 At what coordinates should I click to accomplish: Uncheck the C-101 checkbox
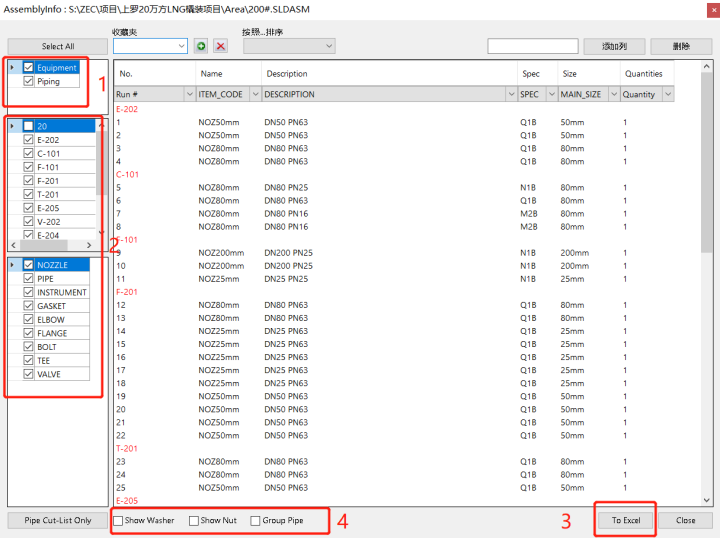pyautogui.click(x=28, y=153)
